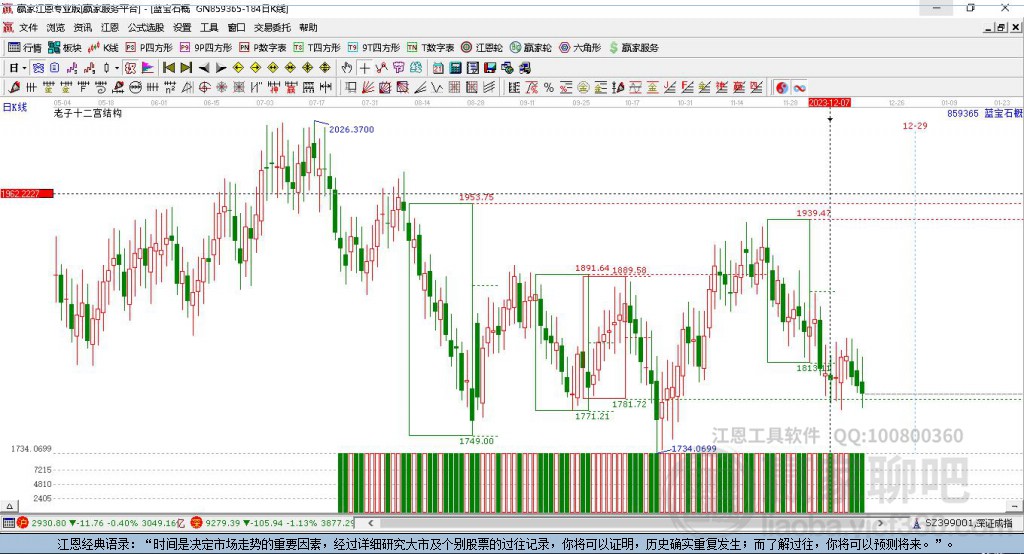
Task: Open the 六角形 hexagon chart
Action: pyautogui.click(x=580, y=48)
